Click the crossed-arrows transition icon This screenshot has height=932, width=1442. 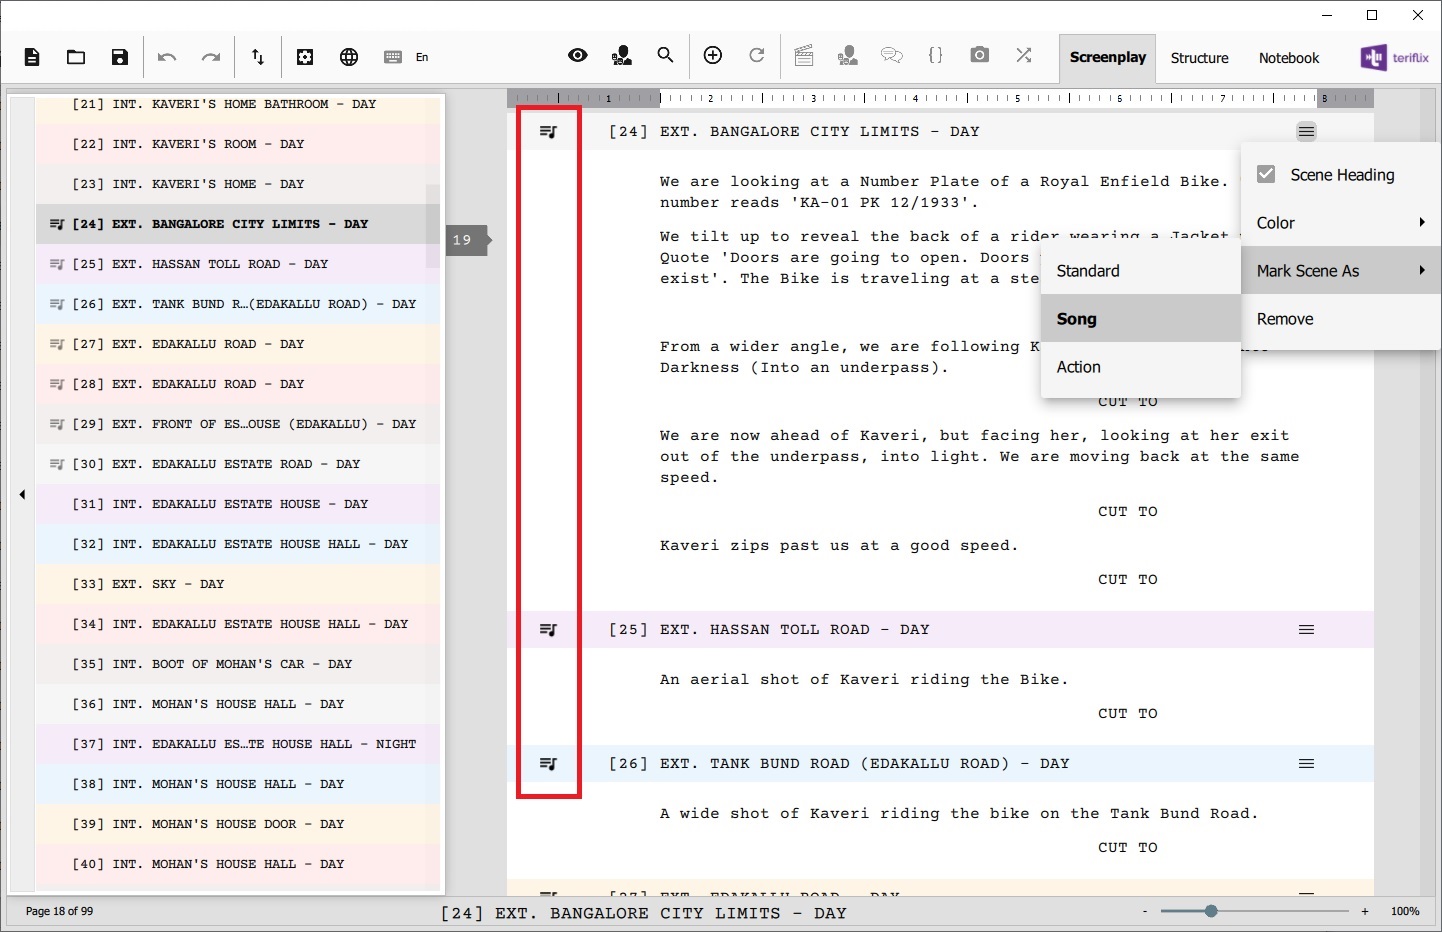(x=1024, y=55)
